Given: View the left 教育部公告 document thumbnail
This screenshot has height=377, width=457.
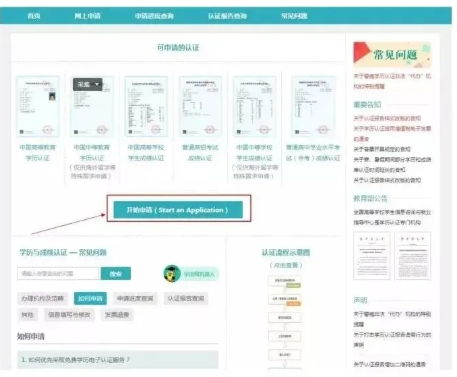Looking at the screenshot, I should point(372,255).
